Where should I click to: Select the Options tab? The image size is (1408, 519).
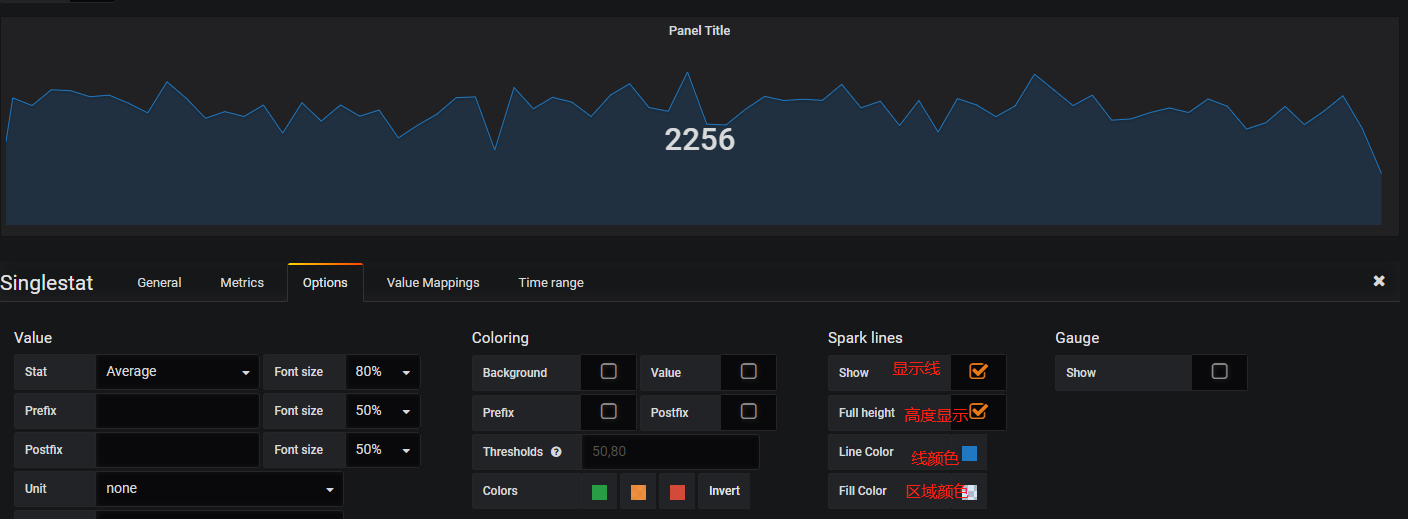point(325,283)
